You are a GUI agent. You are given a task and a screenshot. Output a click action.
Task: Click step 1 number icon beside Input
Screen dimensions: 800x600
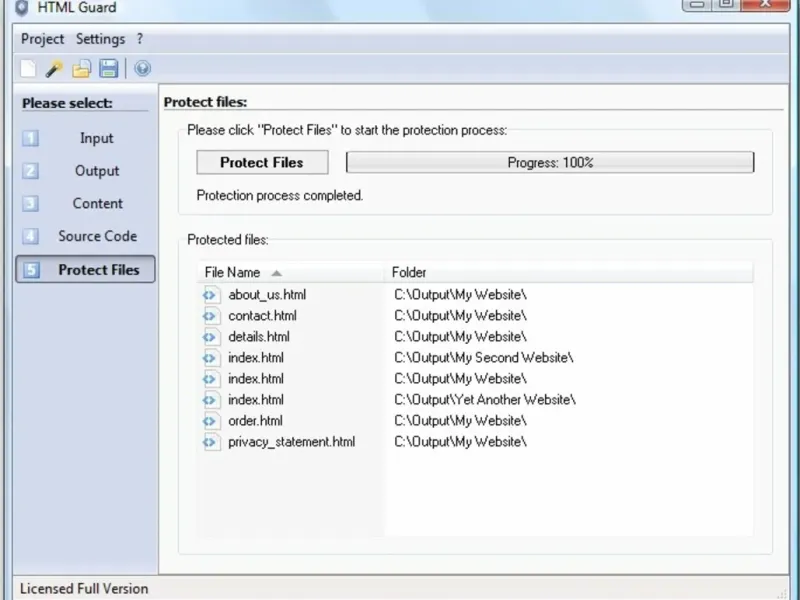pyautogui.click(x=30, y=138)
